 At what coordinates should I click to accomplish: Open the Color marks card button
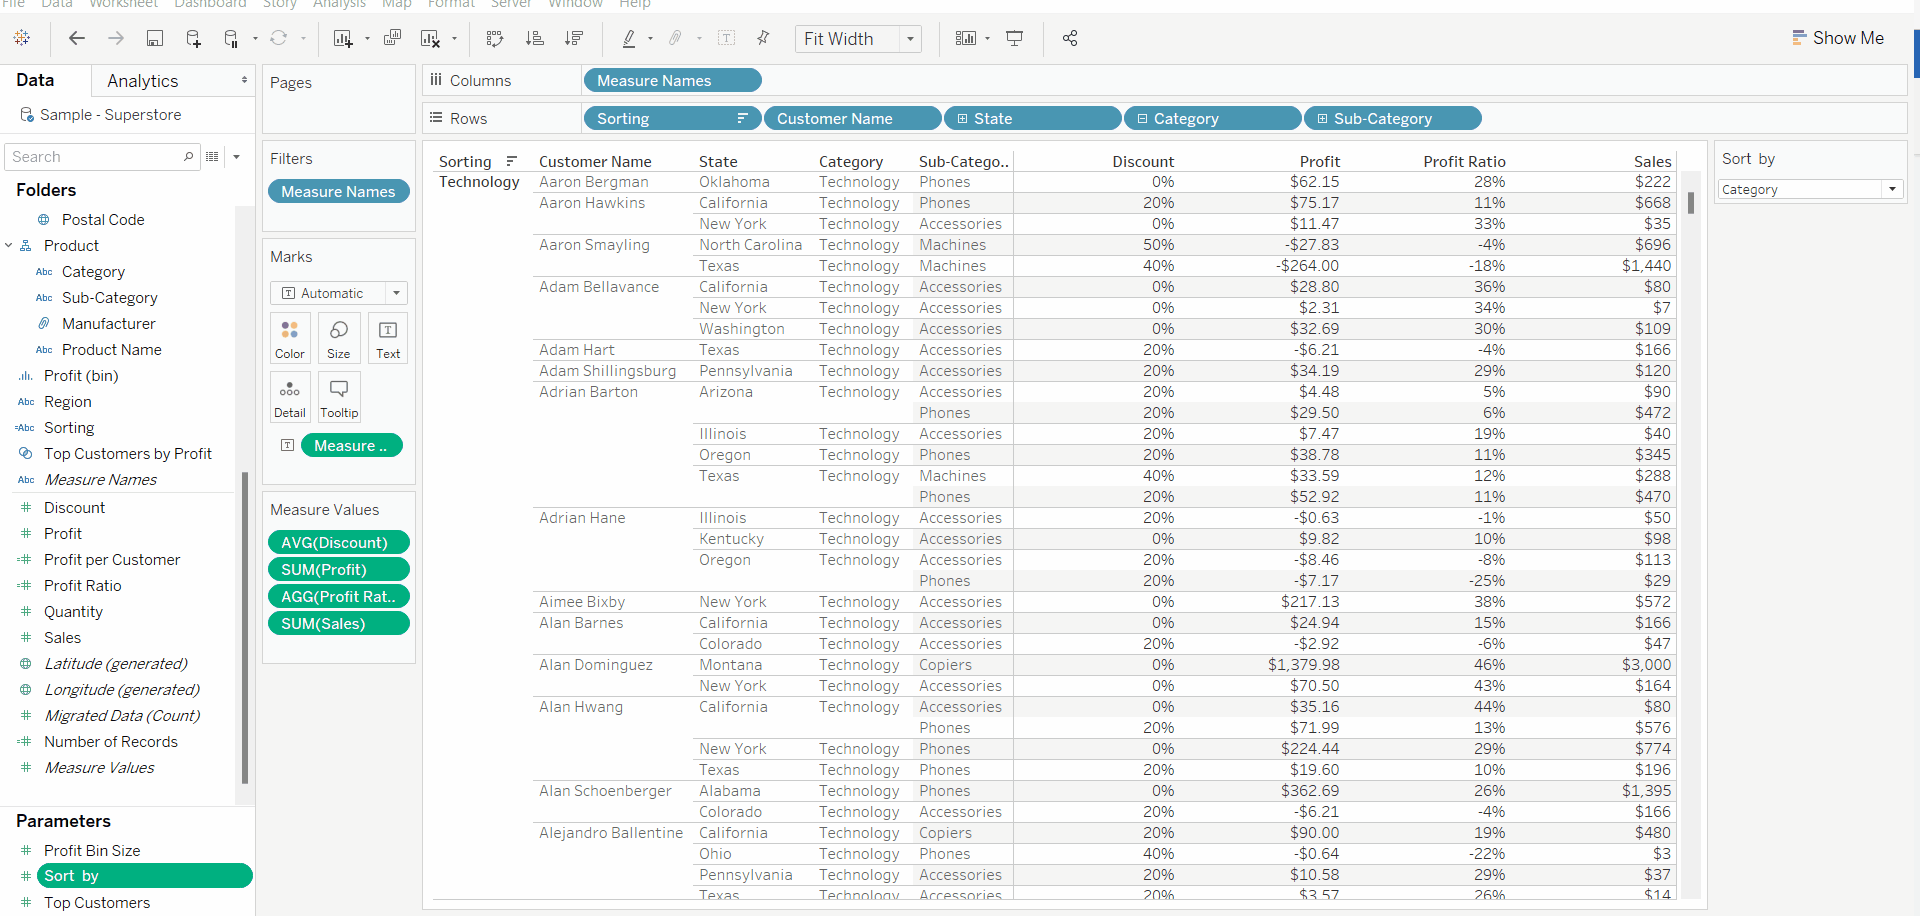pos(290,339)
